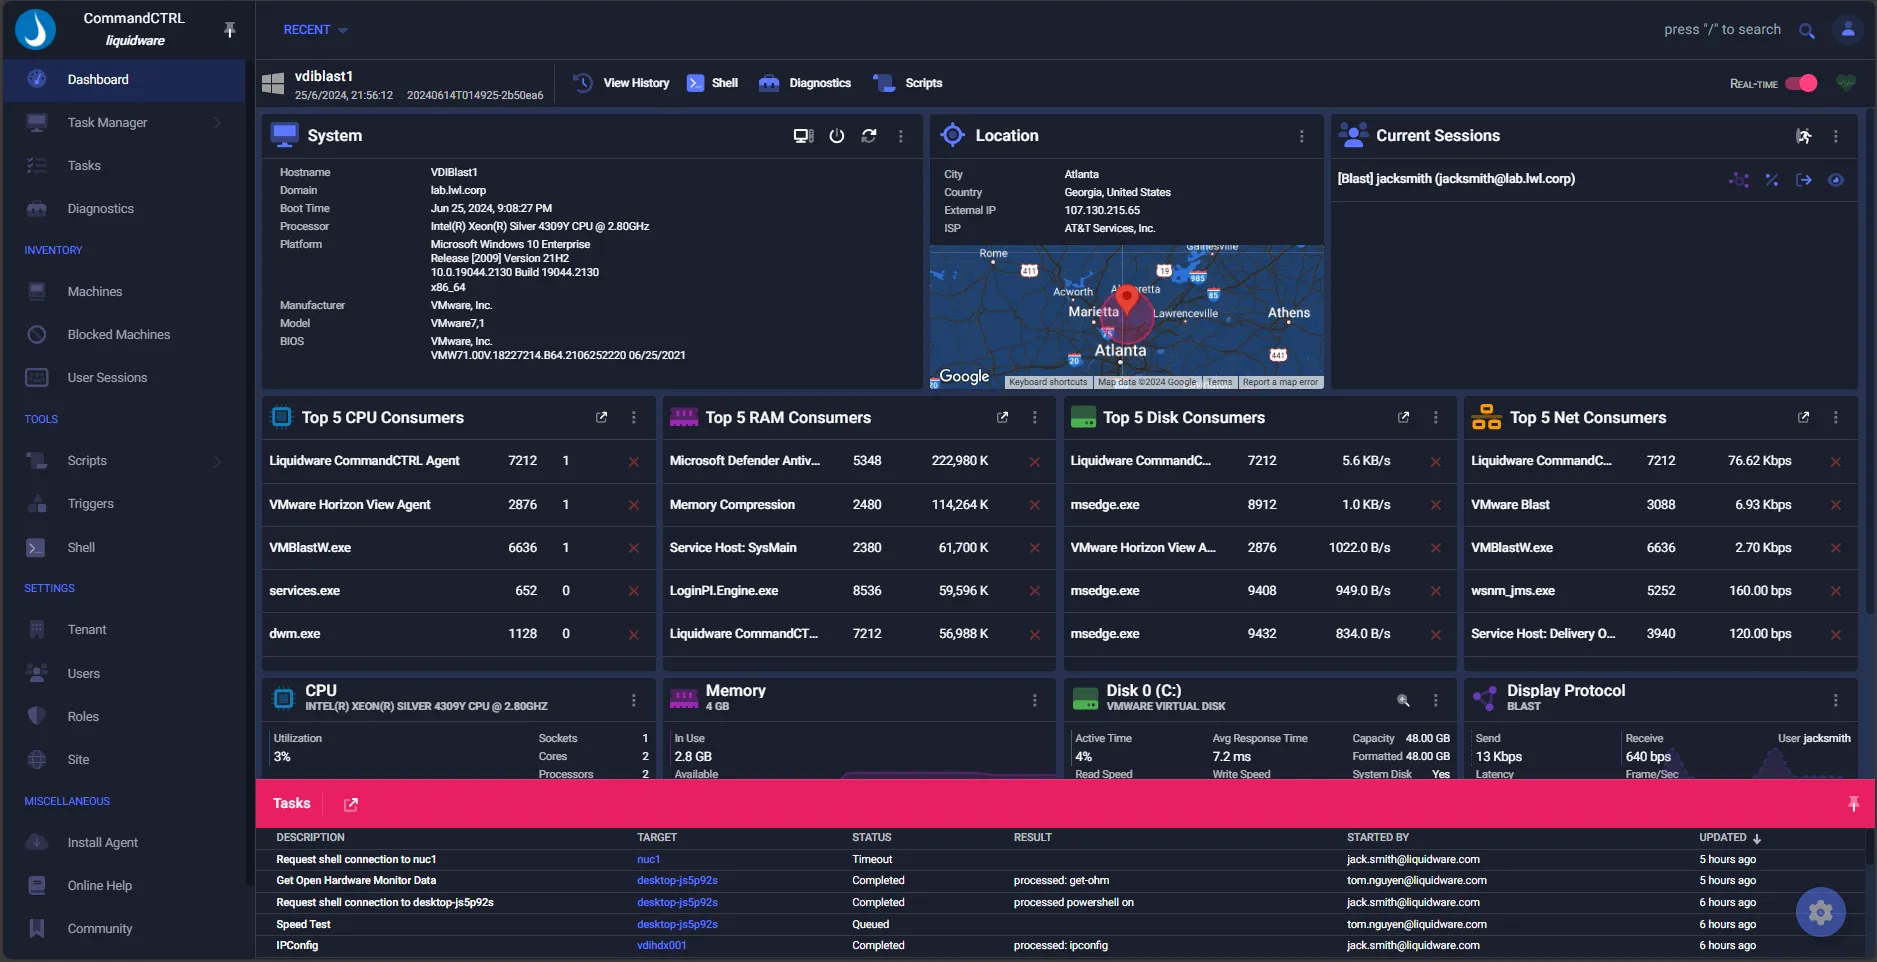Open the CPU panel three-dot menu
This screenshot has height=962, width=1877.
[633, 700]
